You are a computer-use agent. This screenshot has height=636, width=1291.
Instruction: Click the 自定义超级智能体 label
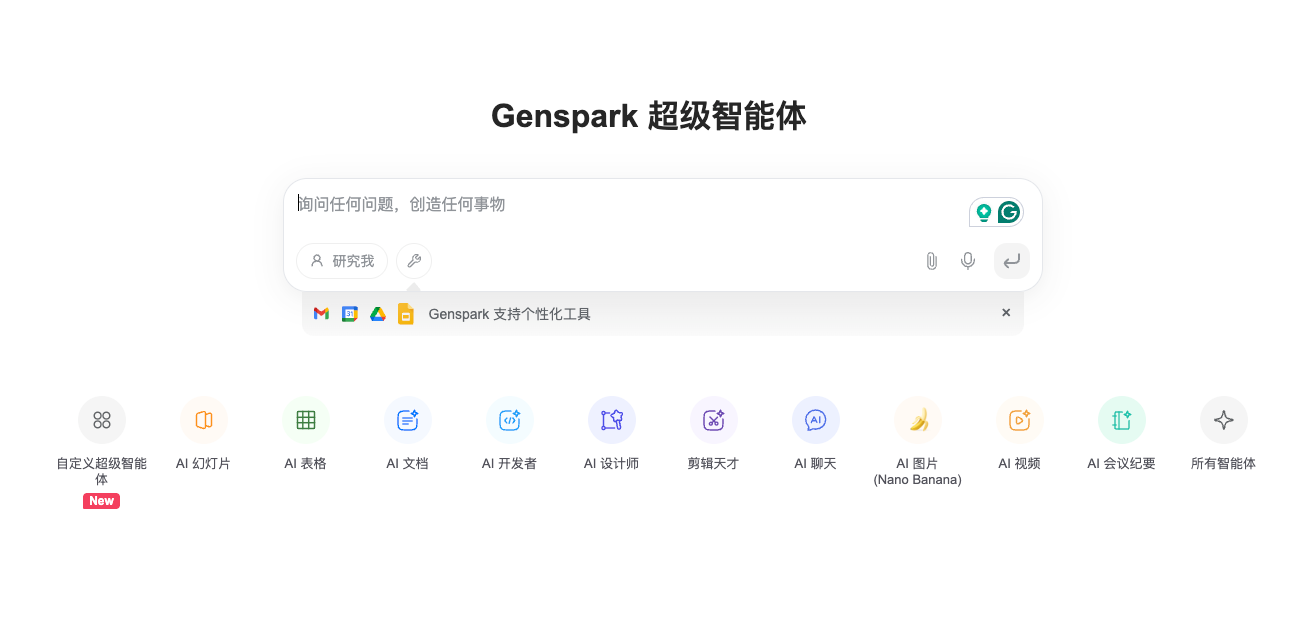[x=102, y=472]
